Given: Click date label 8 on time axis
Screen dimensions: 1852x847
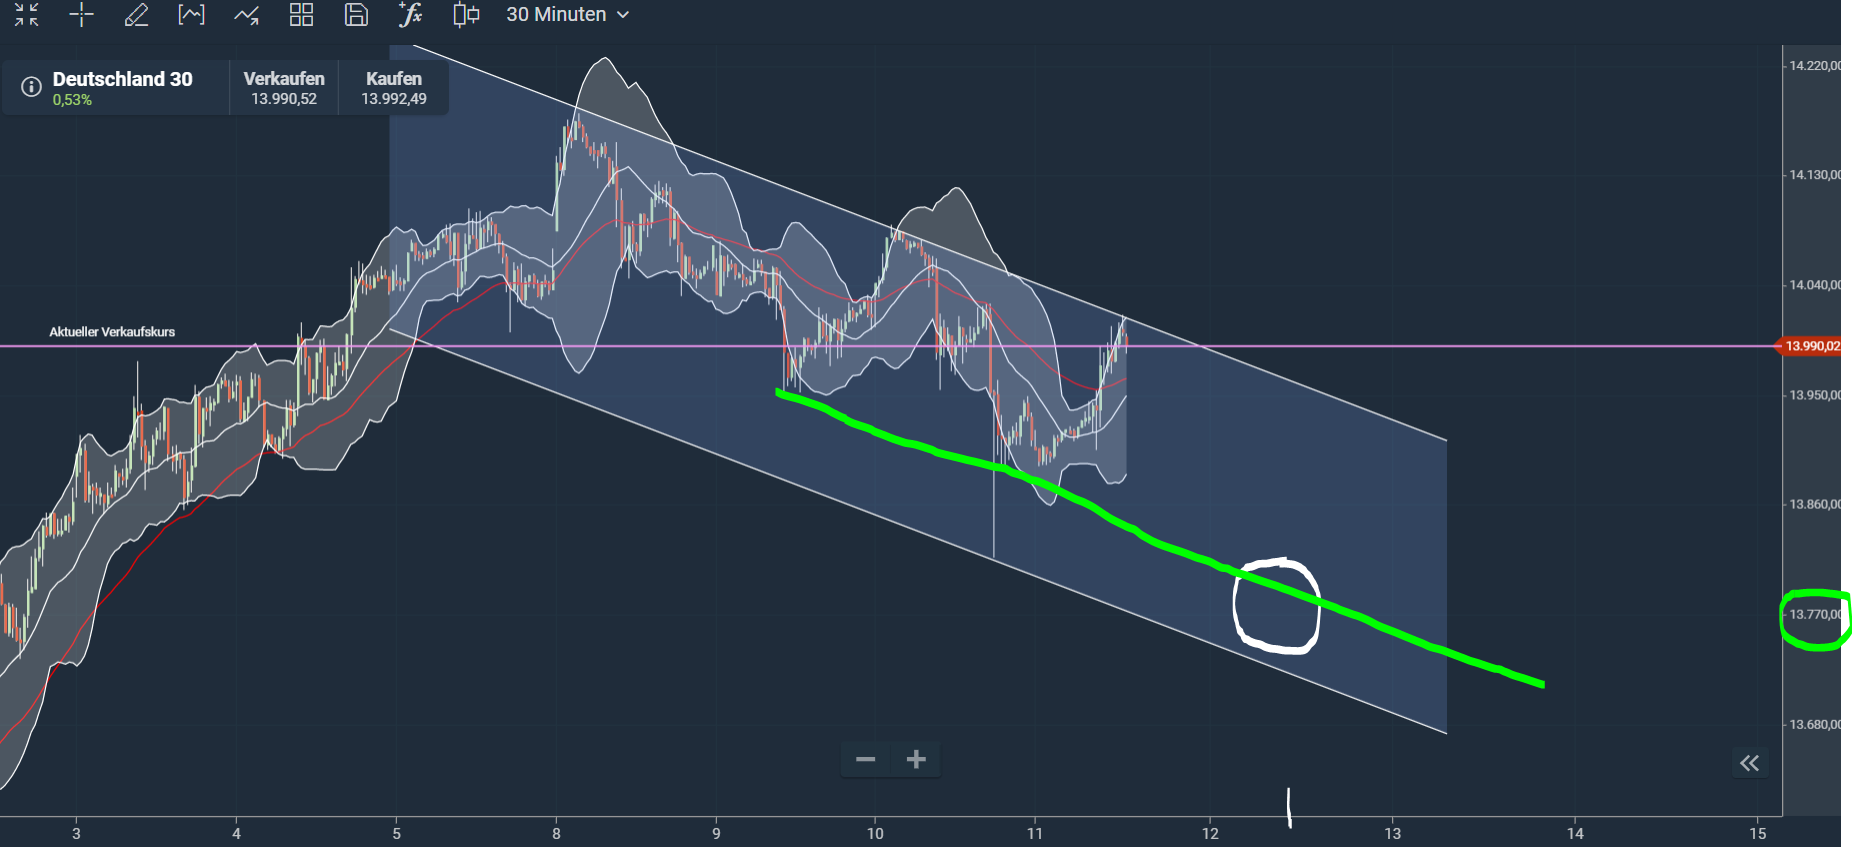Looking at the screenshot, I should (557, 833).
